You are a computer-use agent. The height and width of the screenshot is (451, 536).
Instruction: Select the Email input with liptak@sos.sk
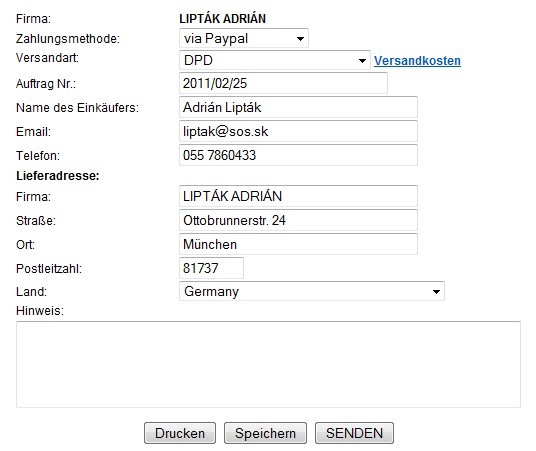point(298,131)
